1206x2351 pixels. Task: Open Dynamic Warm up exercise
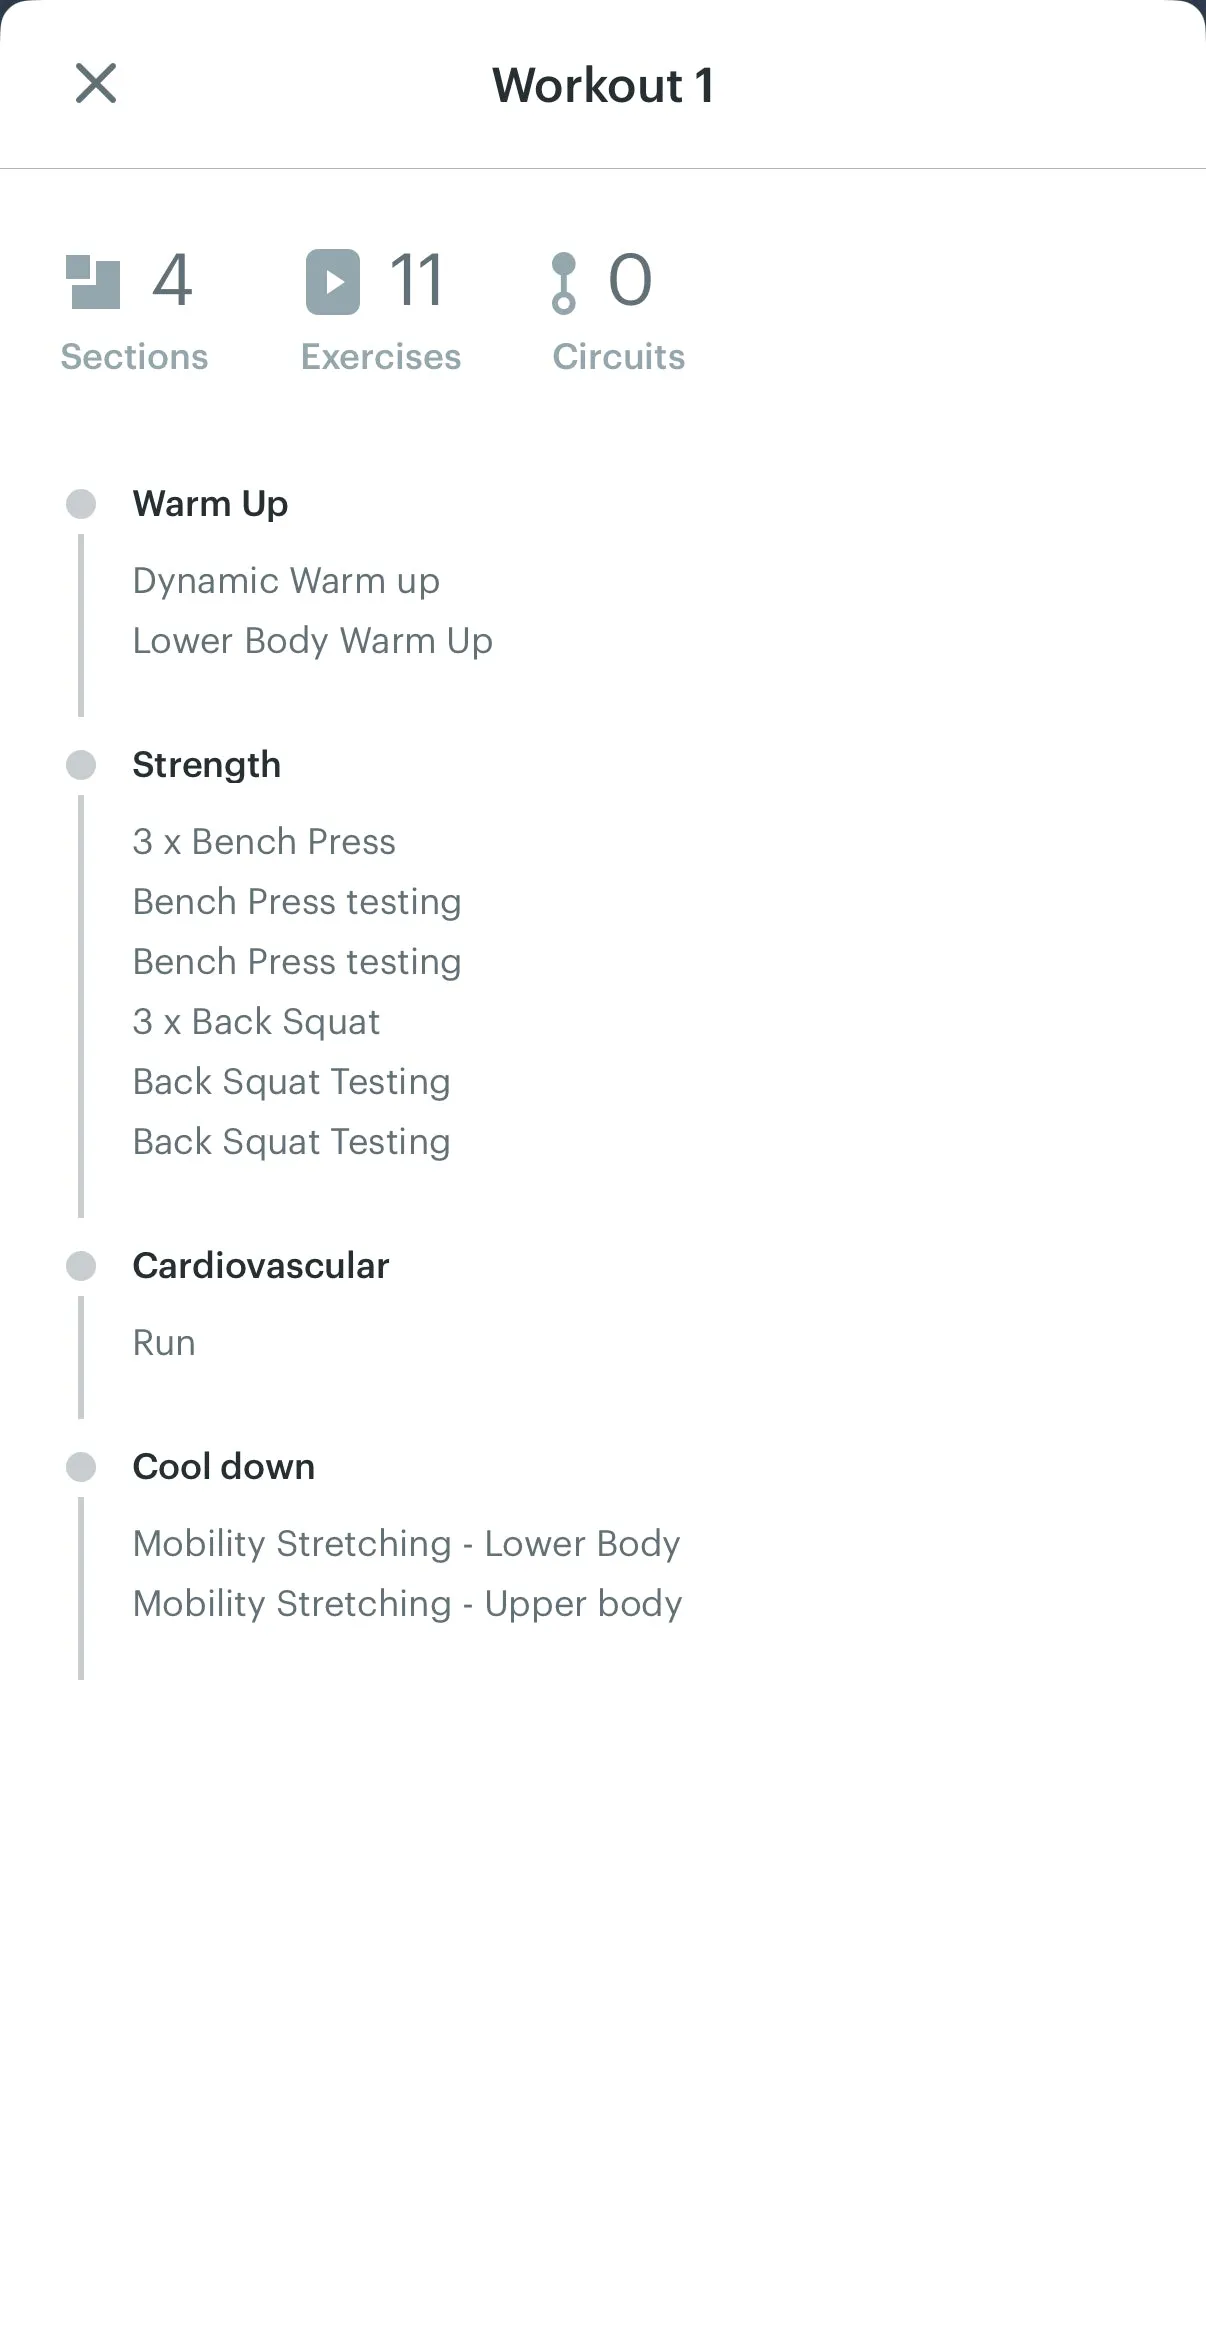point(286,581)
